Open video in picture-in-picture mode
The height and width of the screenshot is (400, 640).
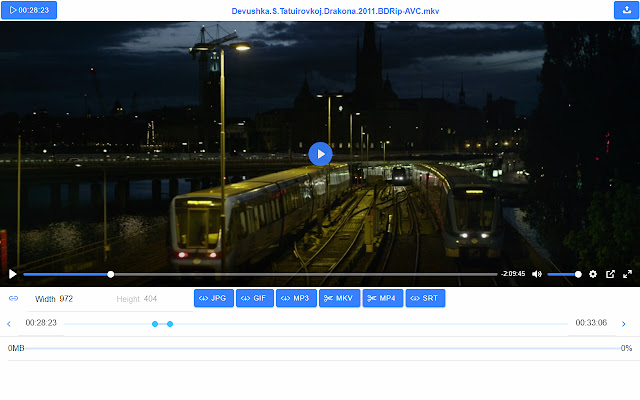pyautogui.click(x=610, y=274)
